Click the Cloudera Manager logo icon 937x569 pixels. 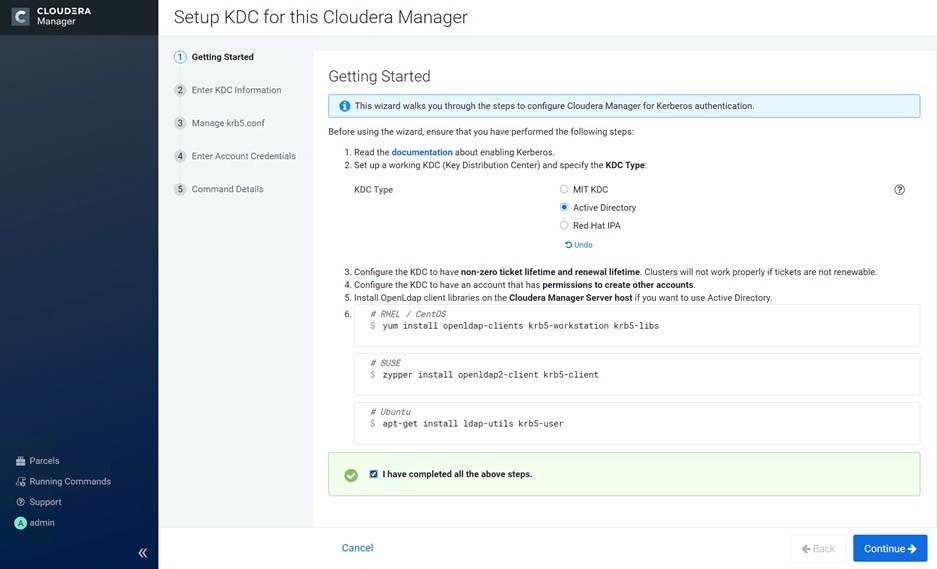[20, 16]
